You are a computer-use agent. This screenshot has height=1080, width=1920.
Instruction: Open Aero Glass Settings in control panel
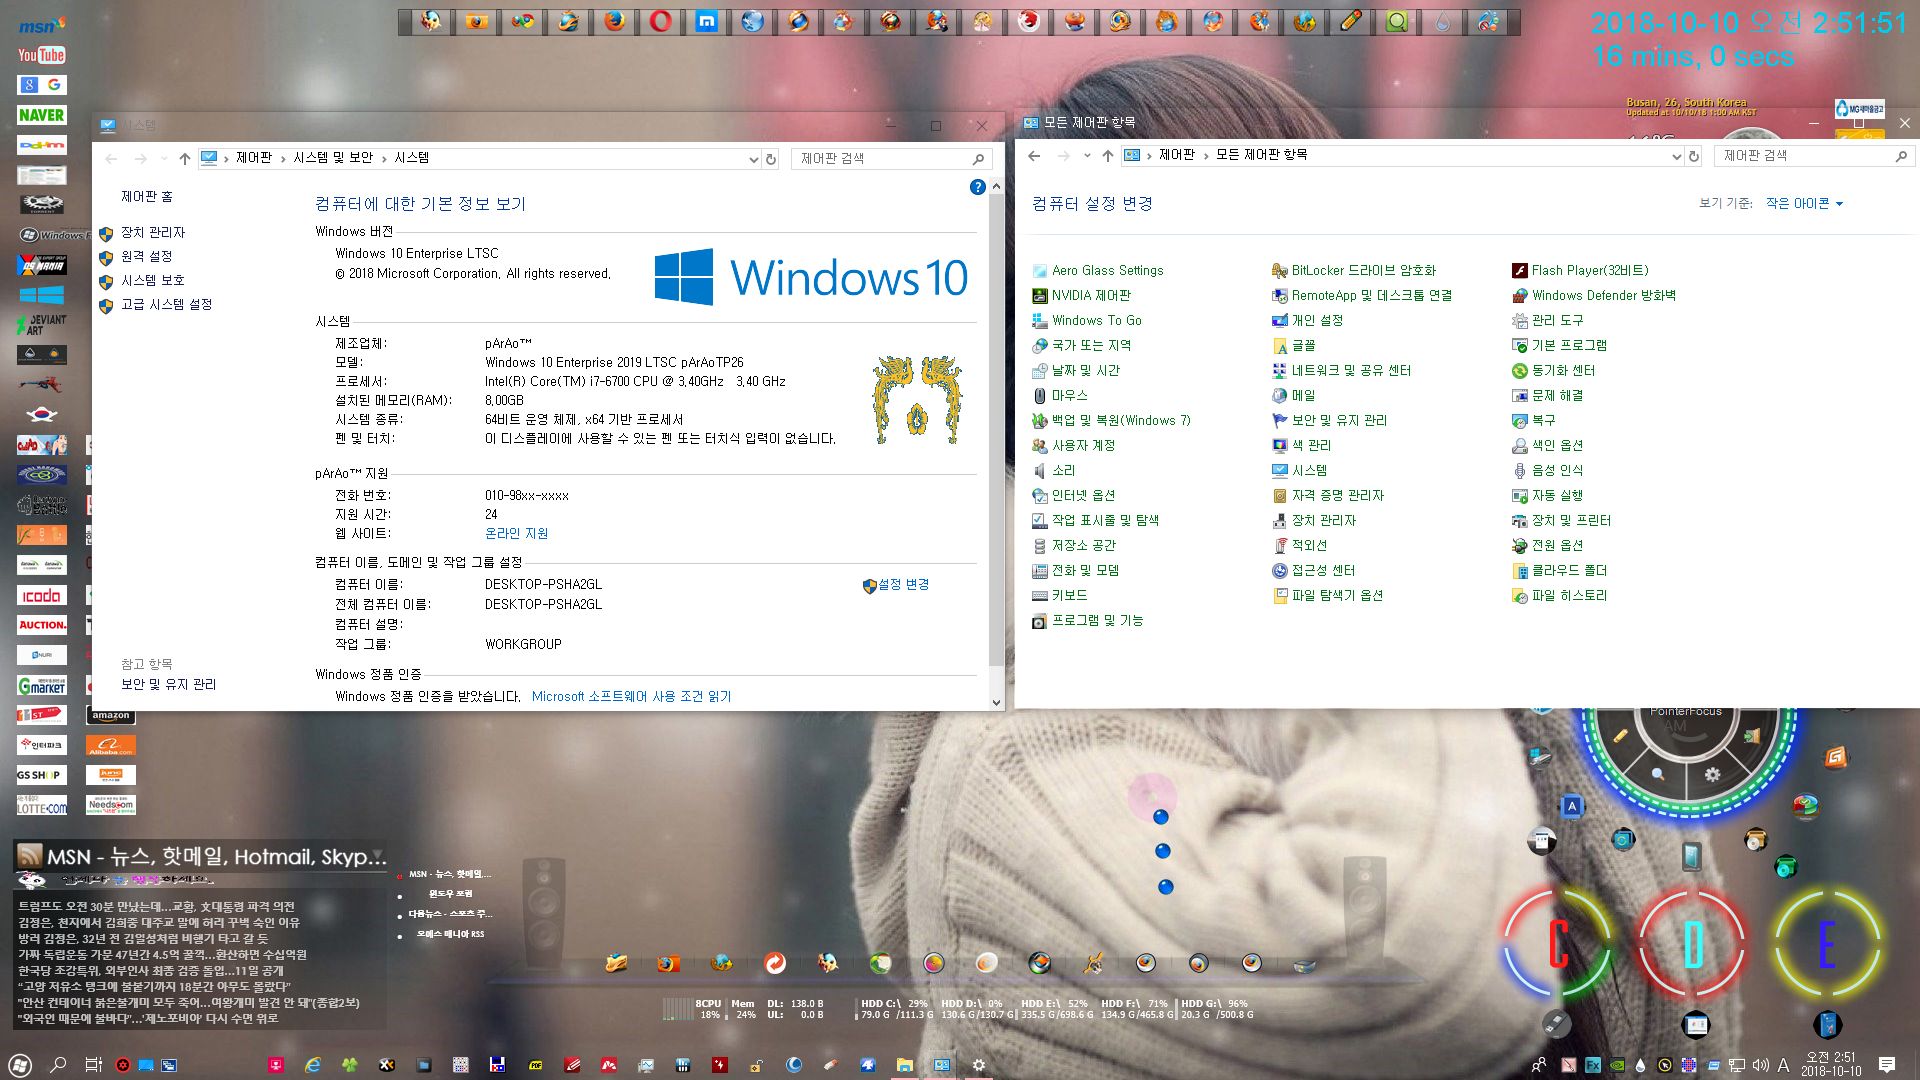1098,270
